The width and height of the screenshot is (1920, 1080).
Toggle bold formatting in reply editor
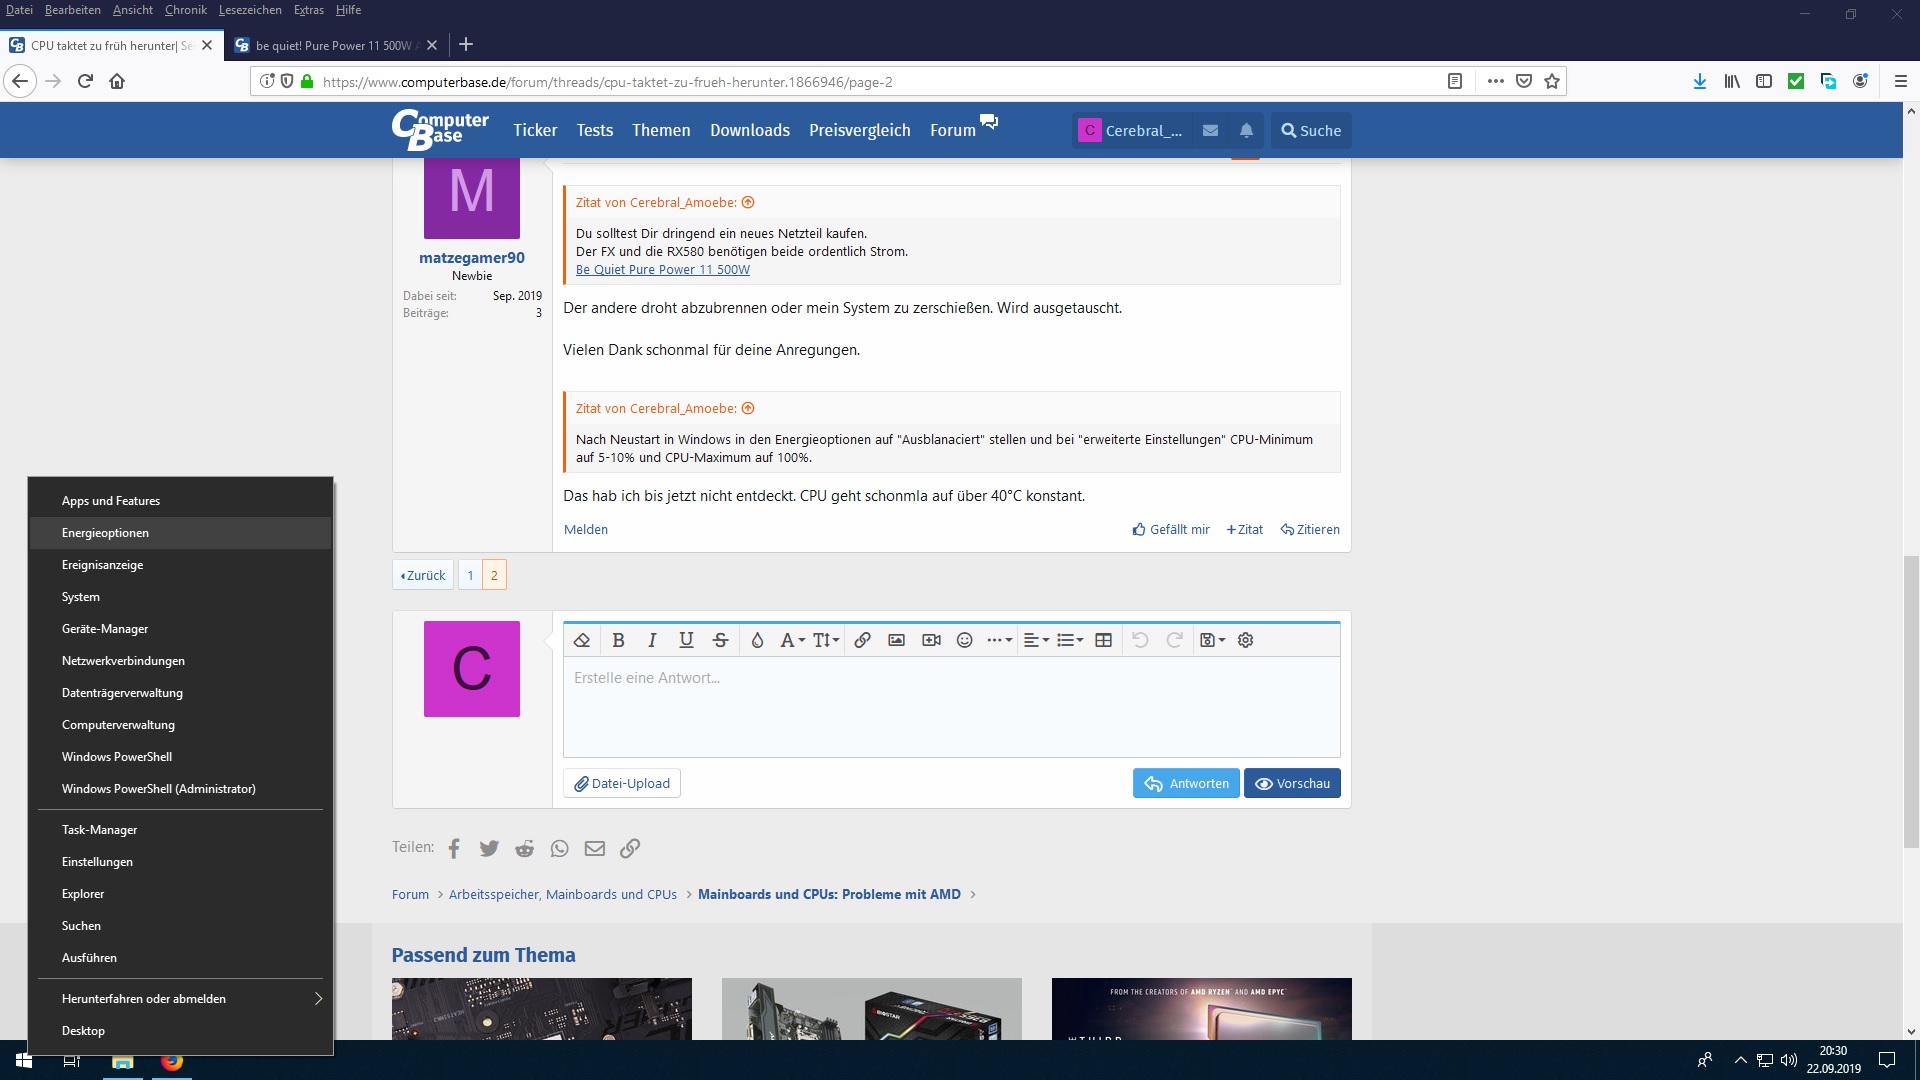pyautogui.click(x=618, y=640)
